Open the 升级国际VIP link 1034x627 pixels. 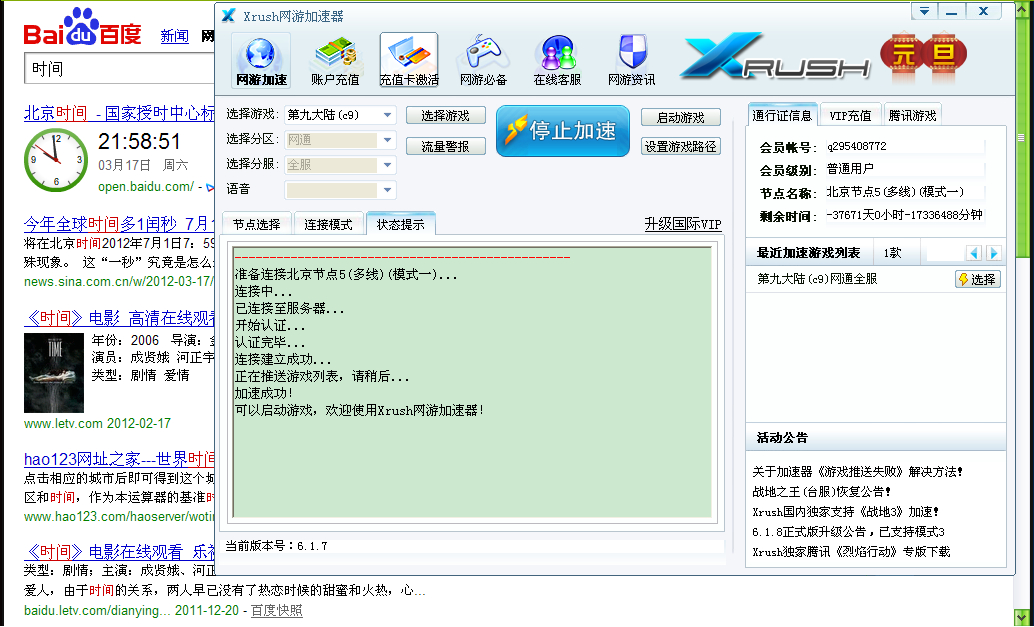683,224
